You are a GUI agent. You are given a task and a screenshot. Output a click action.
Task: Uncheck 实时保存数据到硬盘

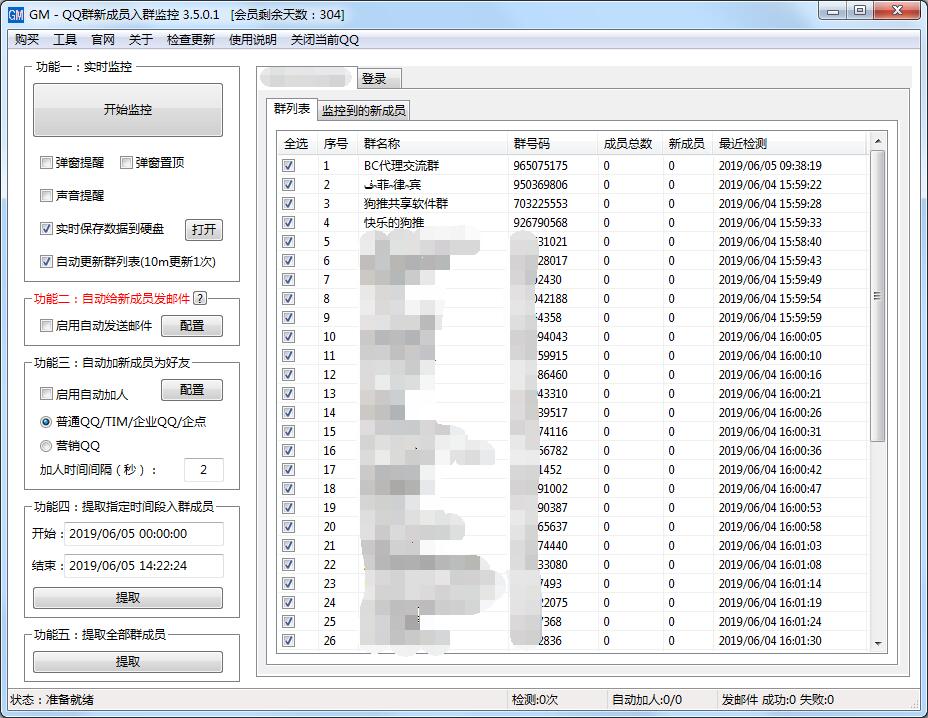(x=46, y=228)
